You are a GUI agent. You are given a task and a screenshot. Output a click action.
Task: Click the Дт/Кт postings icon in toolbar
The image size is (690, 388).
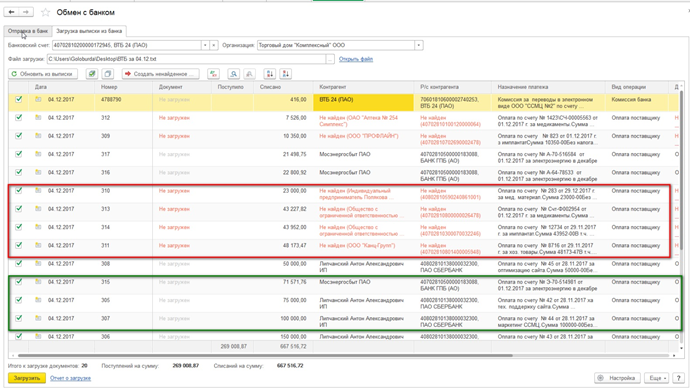pyautogui.click(x=213, y=74)
